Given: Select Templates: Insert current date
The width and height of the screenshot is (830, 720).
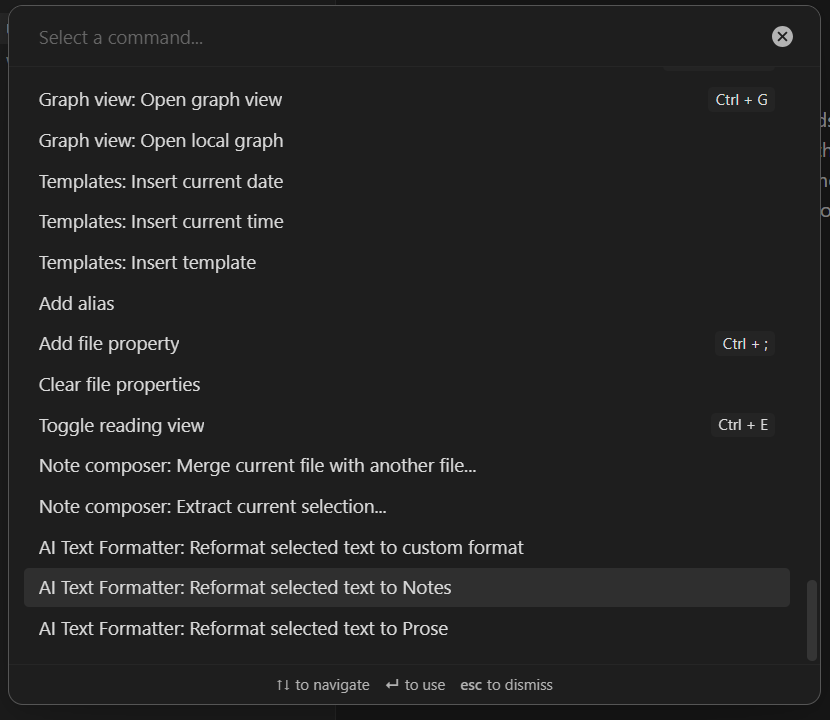Looking at the screenshot, I should click(407, 182).
